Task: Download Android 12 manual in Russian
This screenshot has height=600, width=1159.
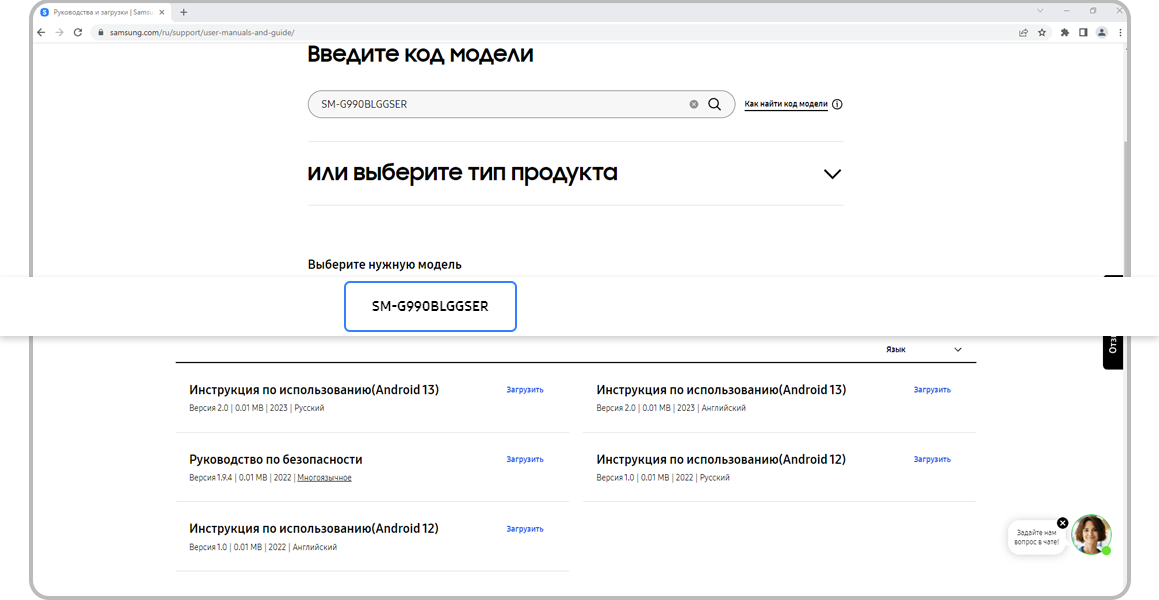Action: click(932, 459)
